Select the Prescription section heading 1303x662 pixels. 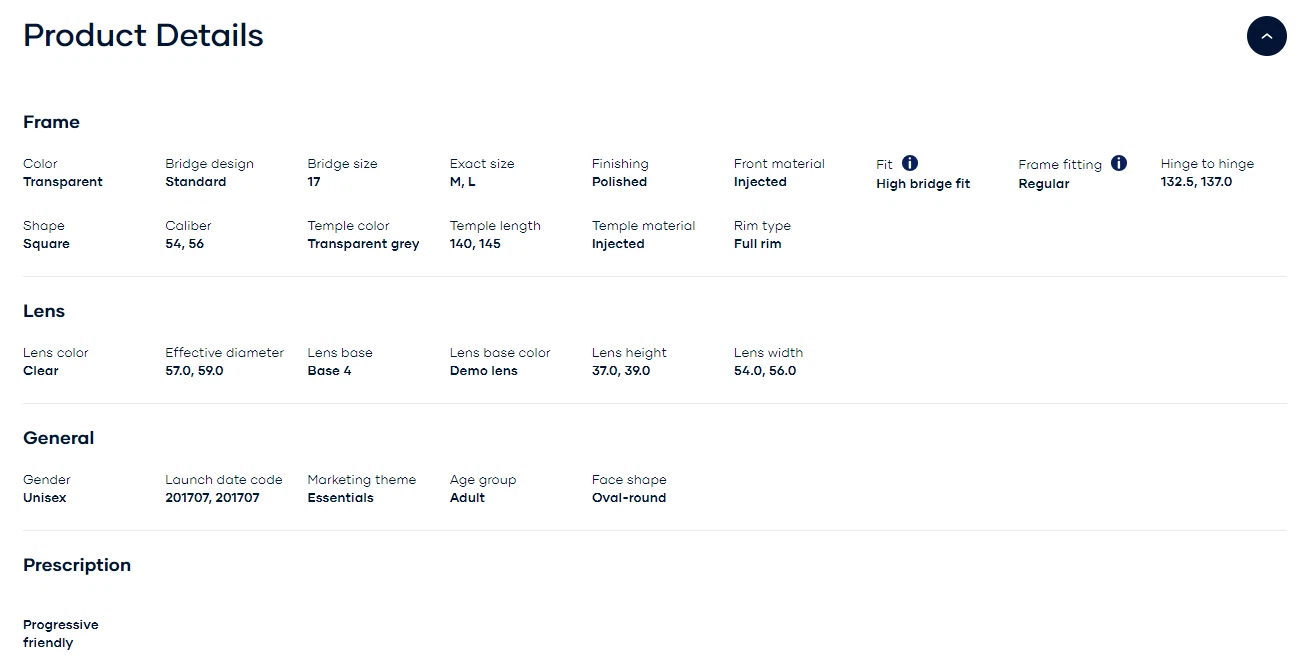(77, 565)
